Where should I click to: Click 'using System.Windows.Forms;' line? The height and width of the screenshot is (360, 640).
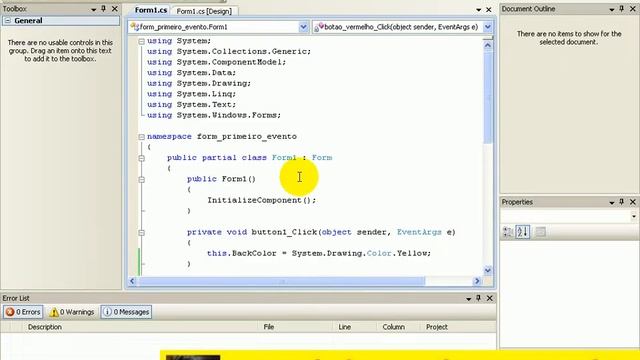[x=214, y=115]
